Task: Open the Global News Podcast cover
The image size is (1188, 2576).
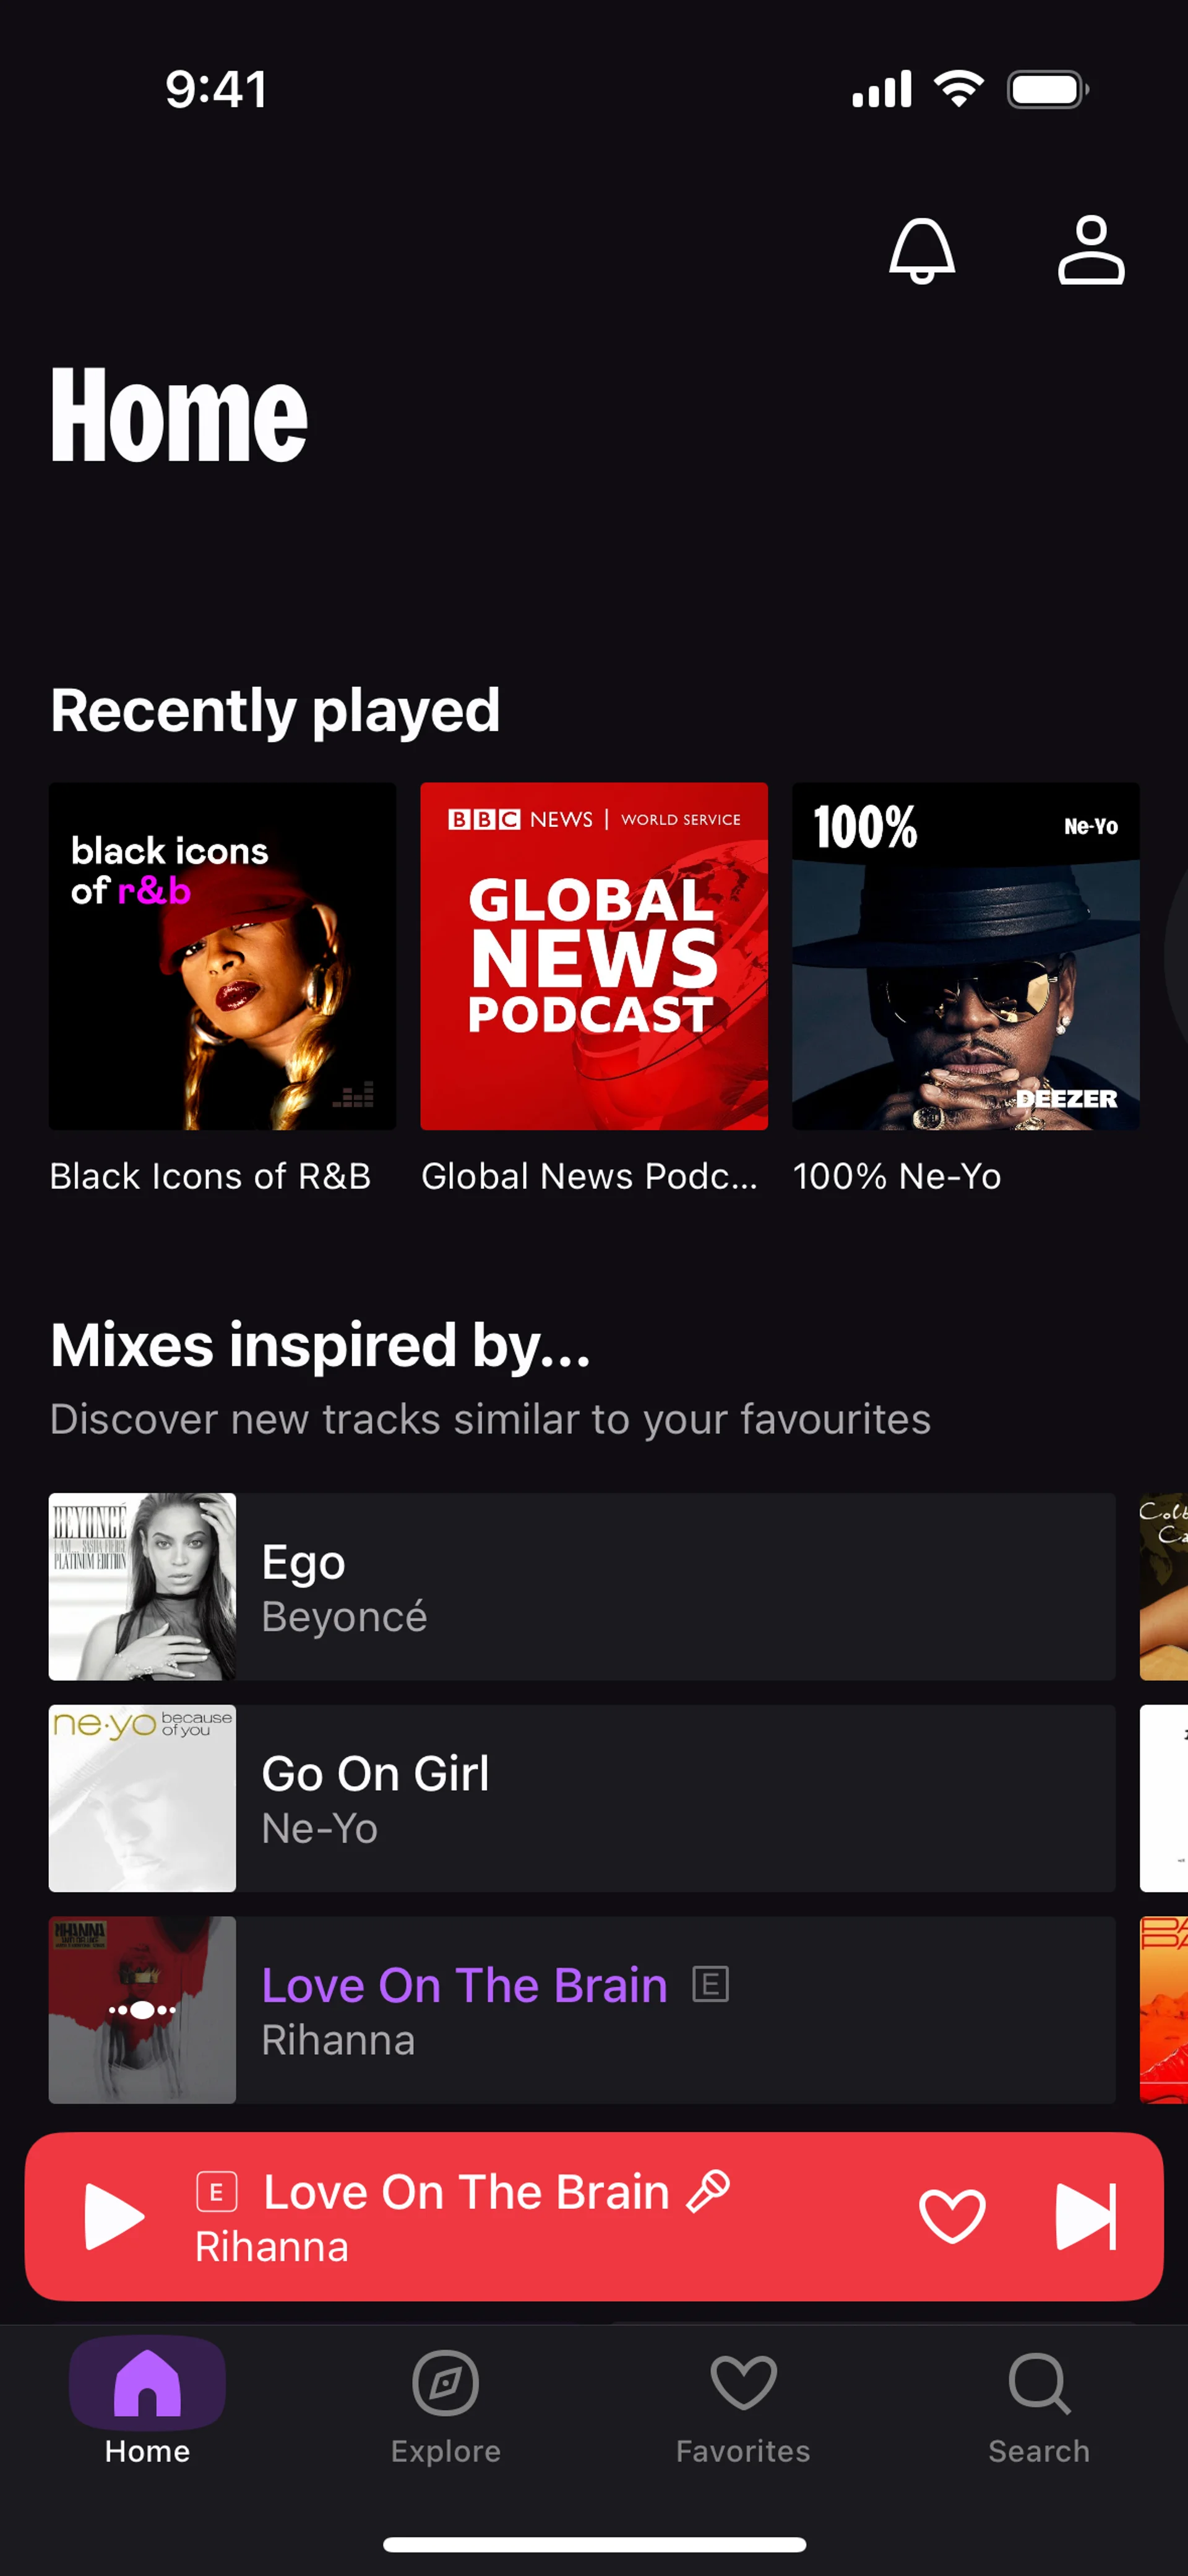Action: click(594, 956)
